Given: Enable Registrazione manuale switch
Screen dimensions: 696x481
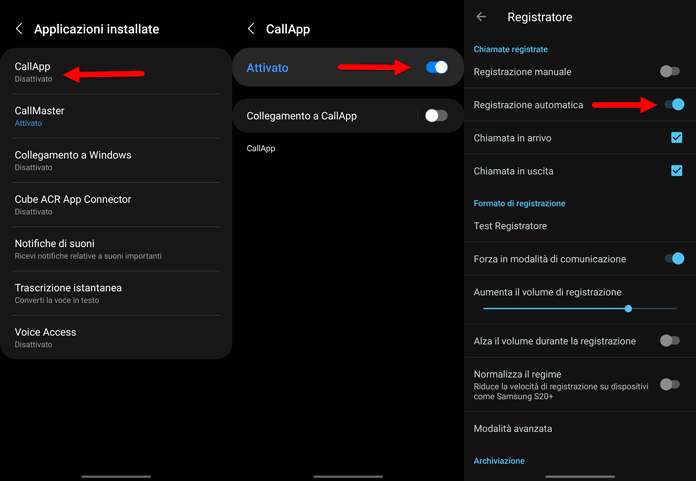Looking at the screenshot, I should [x=670, y=71].
